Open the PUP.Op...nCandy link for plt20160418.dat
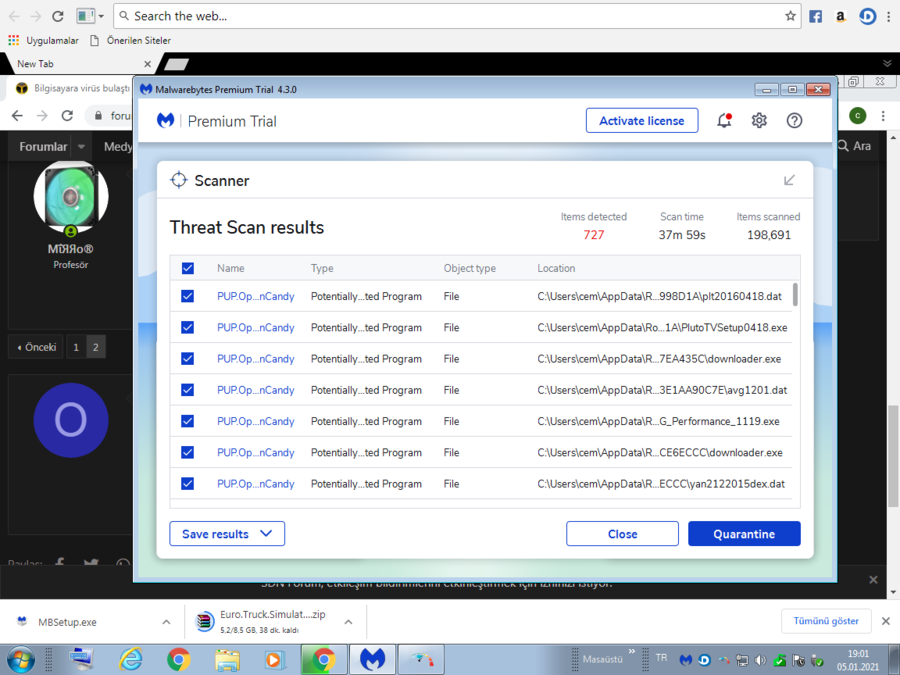This screenshot has width=900, height=675. click(x=255, y=296)
